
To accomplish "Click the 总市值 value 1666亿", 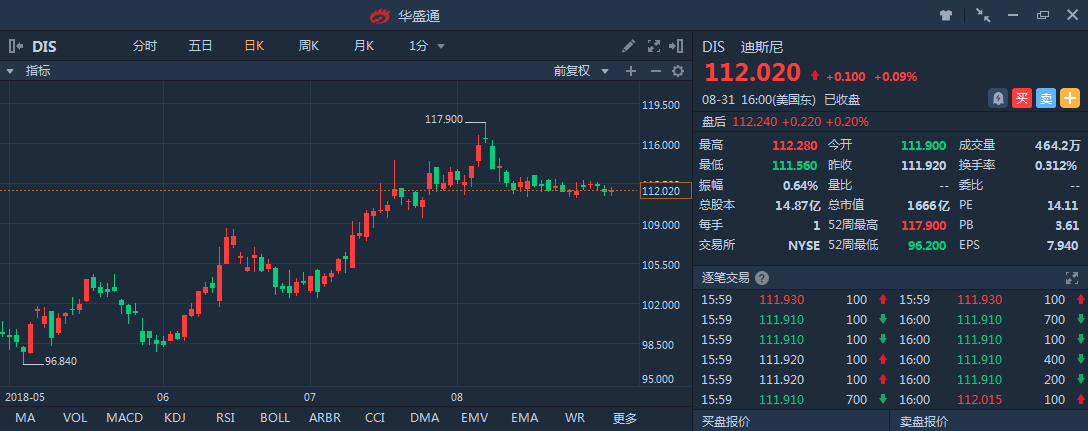I will (928, 205).
